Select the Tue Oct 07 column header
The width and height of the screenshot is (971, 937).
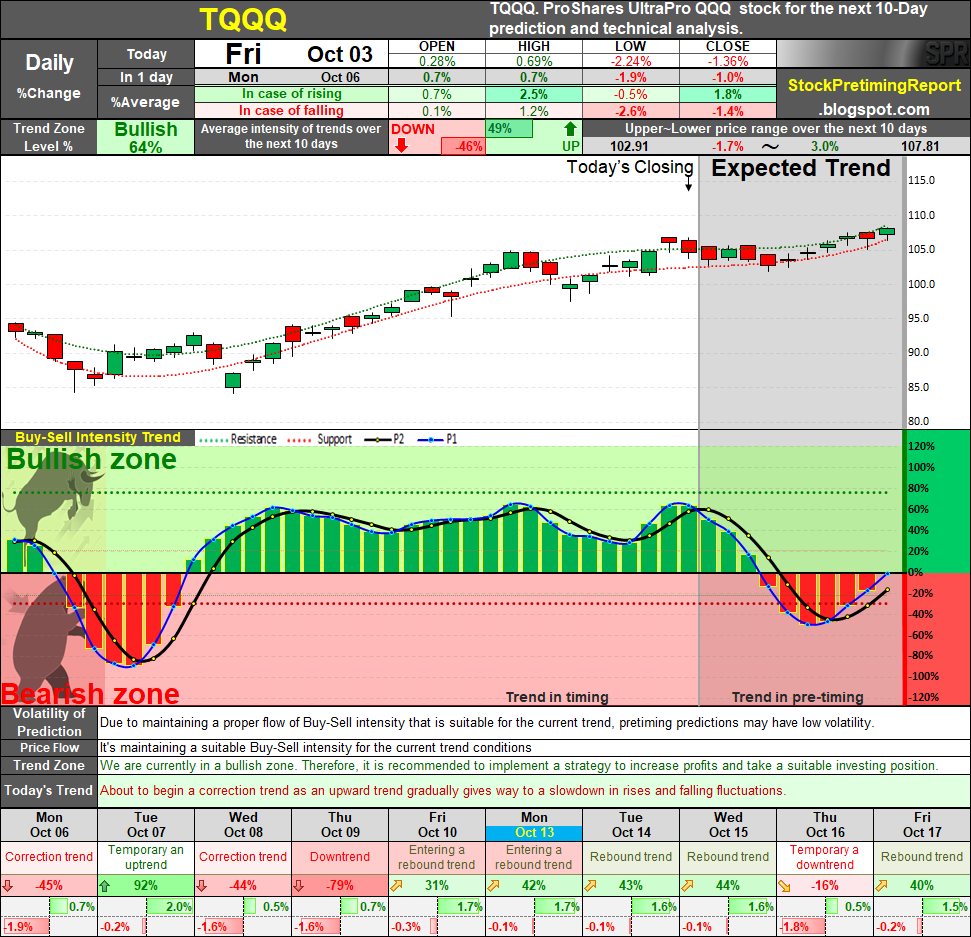coord(146,825)
